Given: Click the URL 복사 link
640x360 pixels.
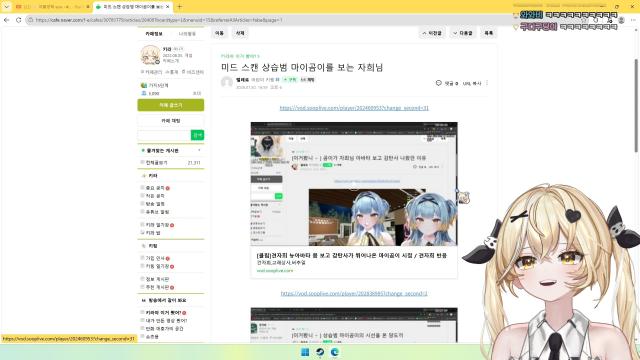Looking at the screenshot, I should tap(472, 83).
